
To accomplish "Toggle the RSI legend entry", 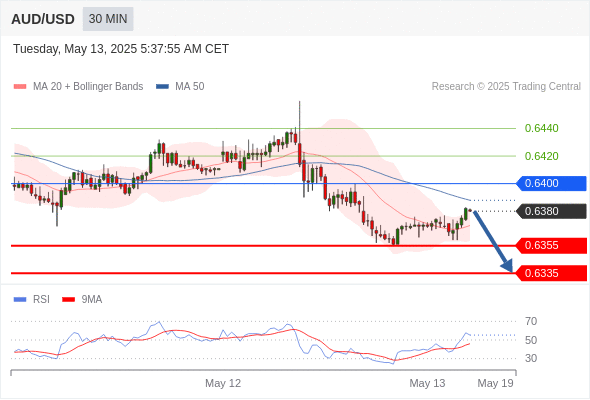I will click(32, 300).
